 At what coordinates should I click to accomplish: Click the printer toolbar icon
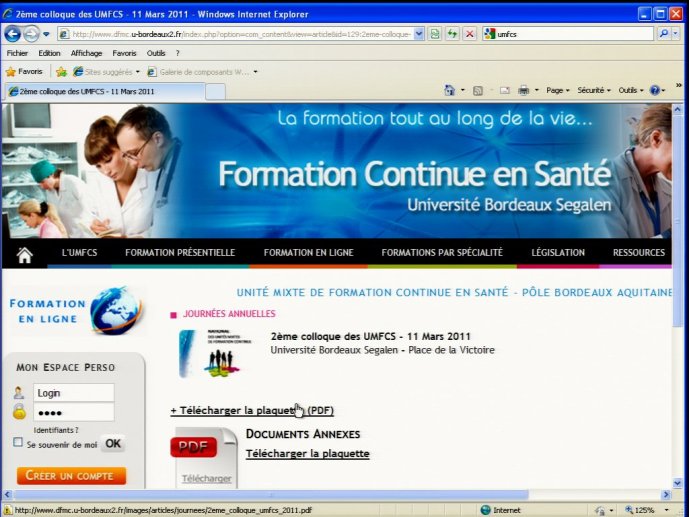tap(523, 90)
